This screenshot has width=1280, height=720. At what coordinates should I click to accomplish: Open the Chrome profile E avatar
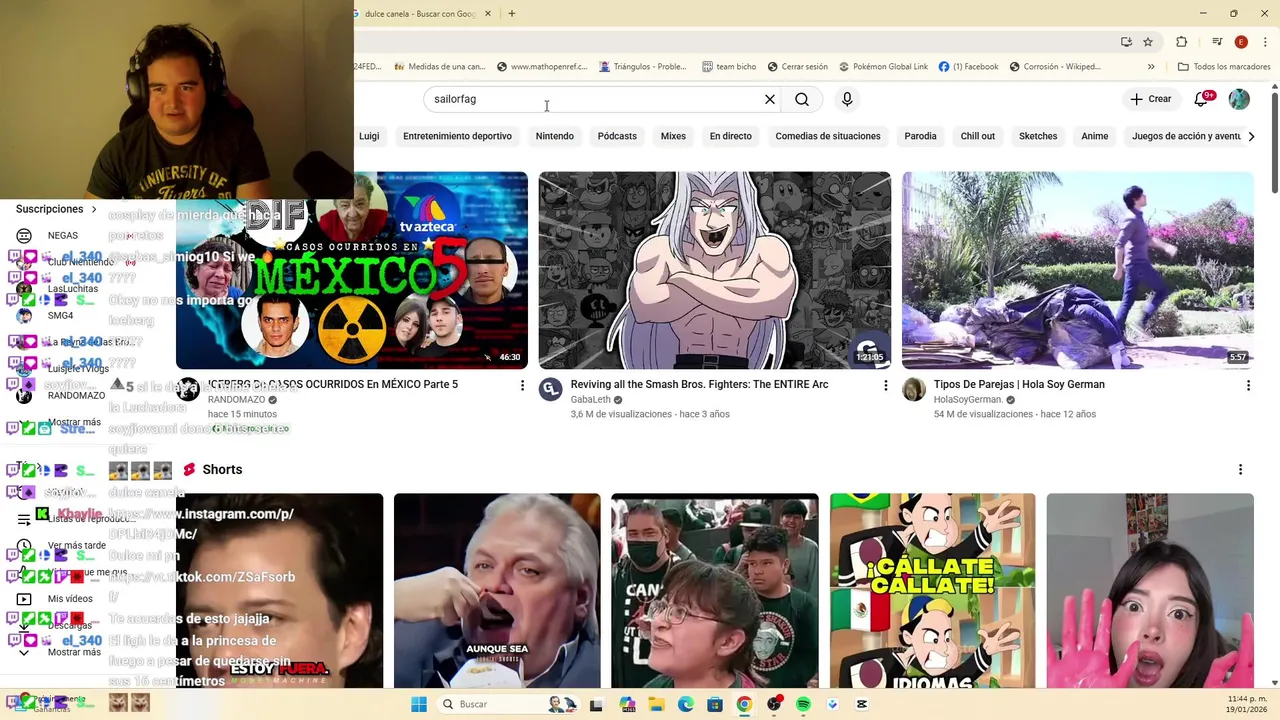click(x=1241, y=42)
